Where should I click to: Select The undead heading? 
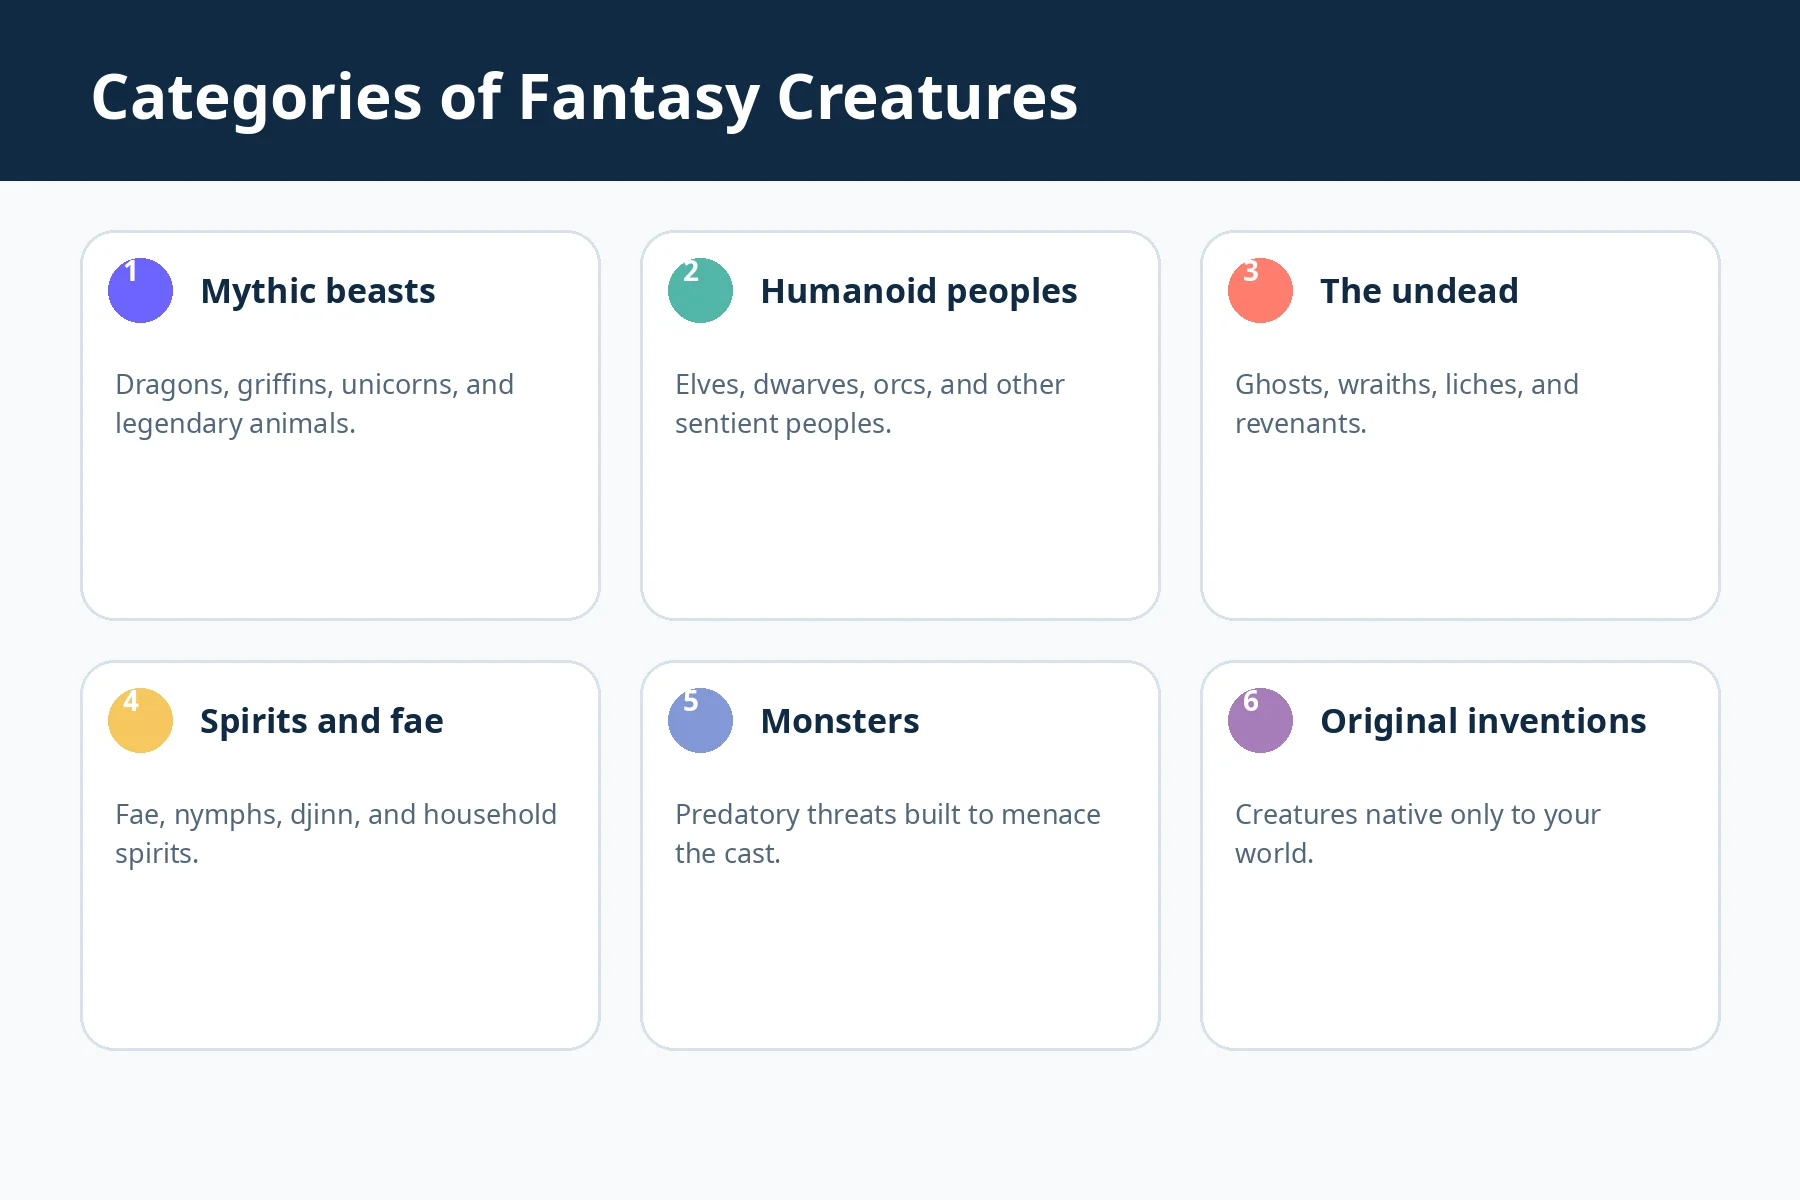[1419, 291]
